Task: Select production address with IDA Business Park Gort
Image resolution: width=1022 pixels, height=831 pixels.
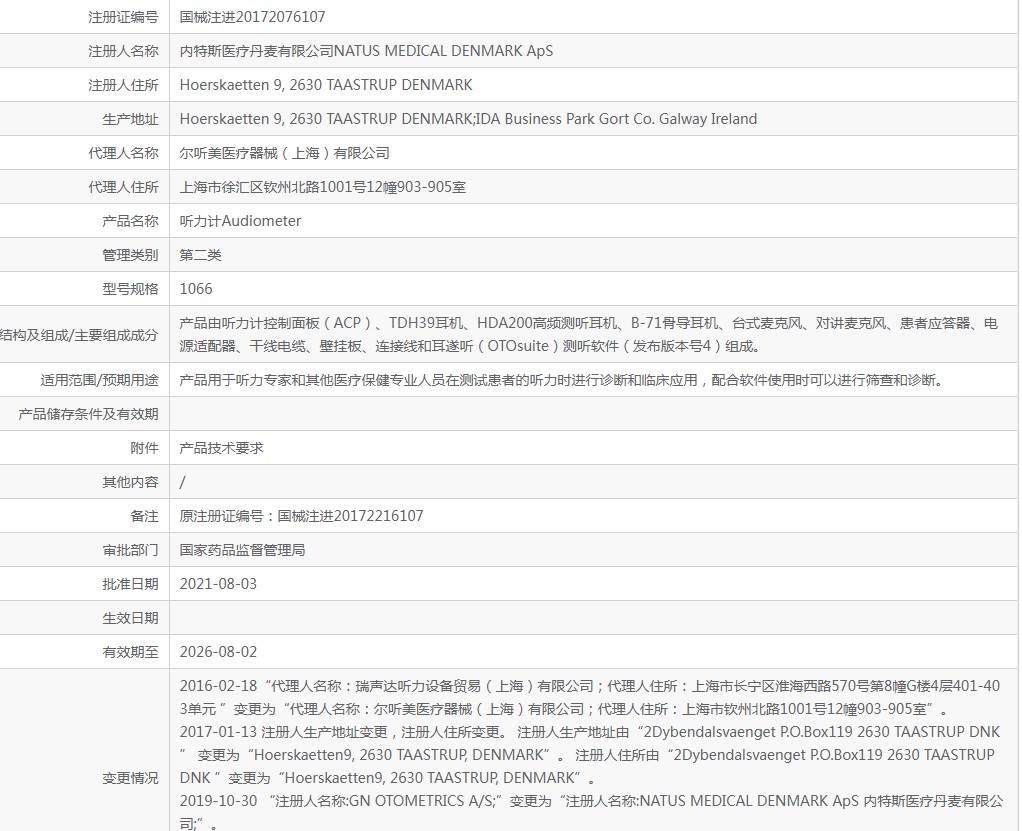Action: tap(468, 119)
